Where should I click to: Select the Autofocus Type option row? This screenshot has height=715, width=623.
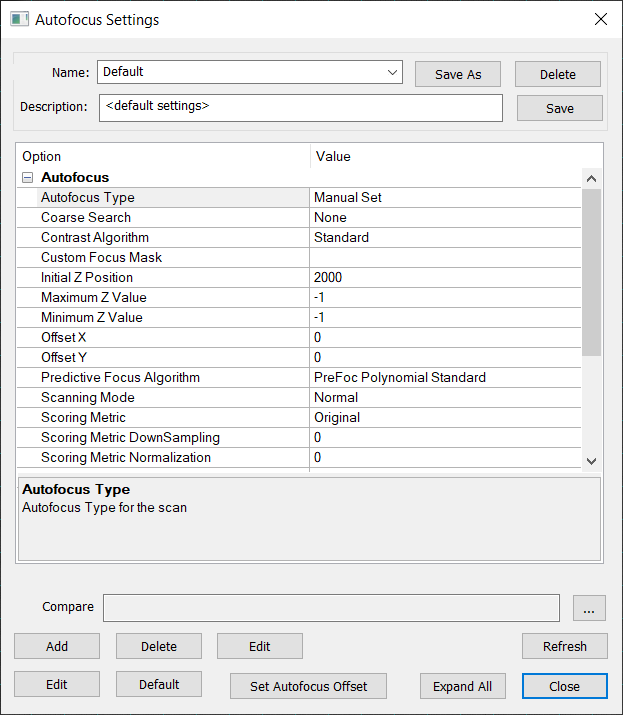click(88, 197)
